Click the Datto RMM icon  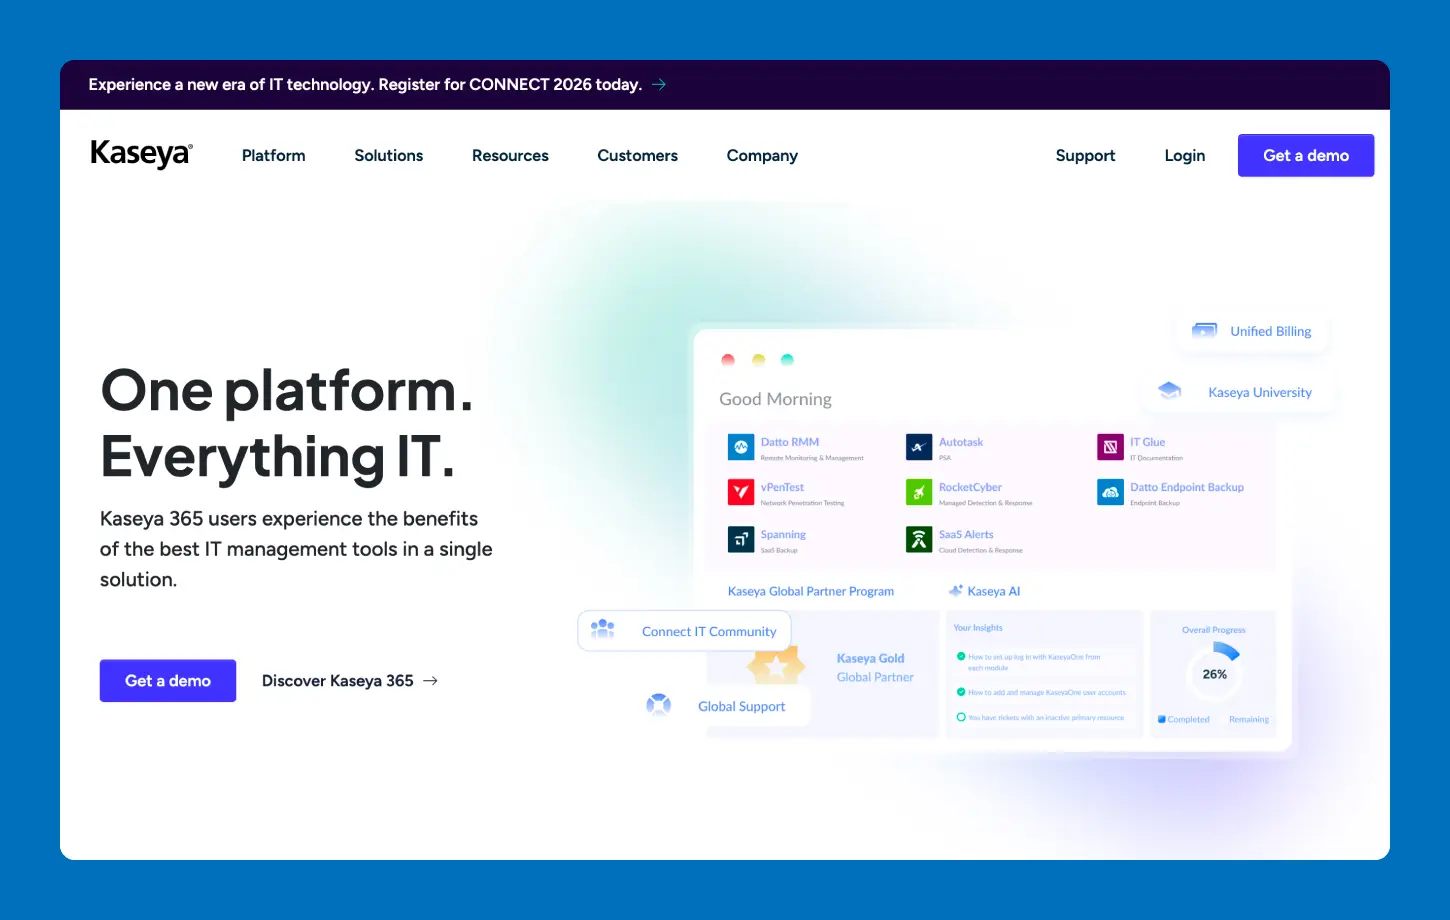point(740,447)
